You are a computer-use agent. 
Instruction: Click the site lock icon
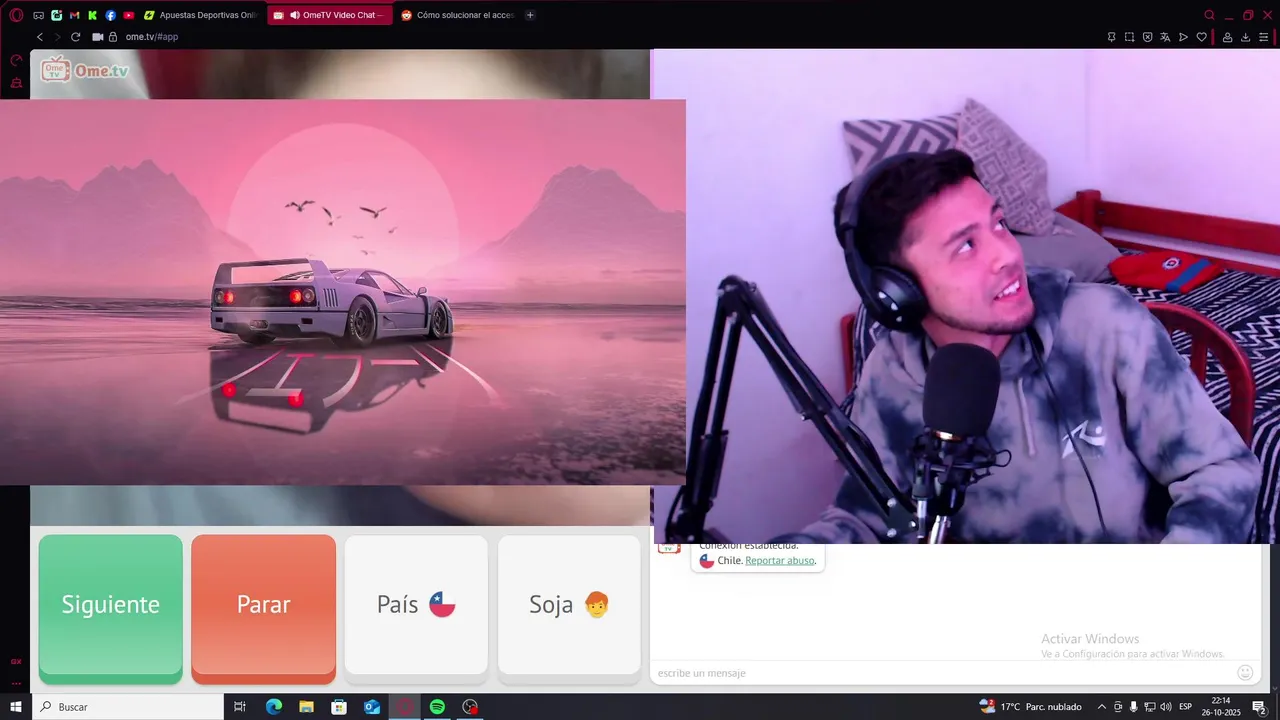click(x=113, y=37)
